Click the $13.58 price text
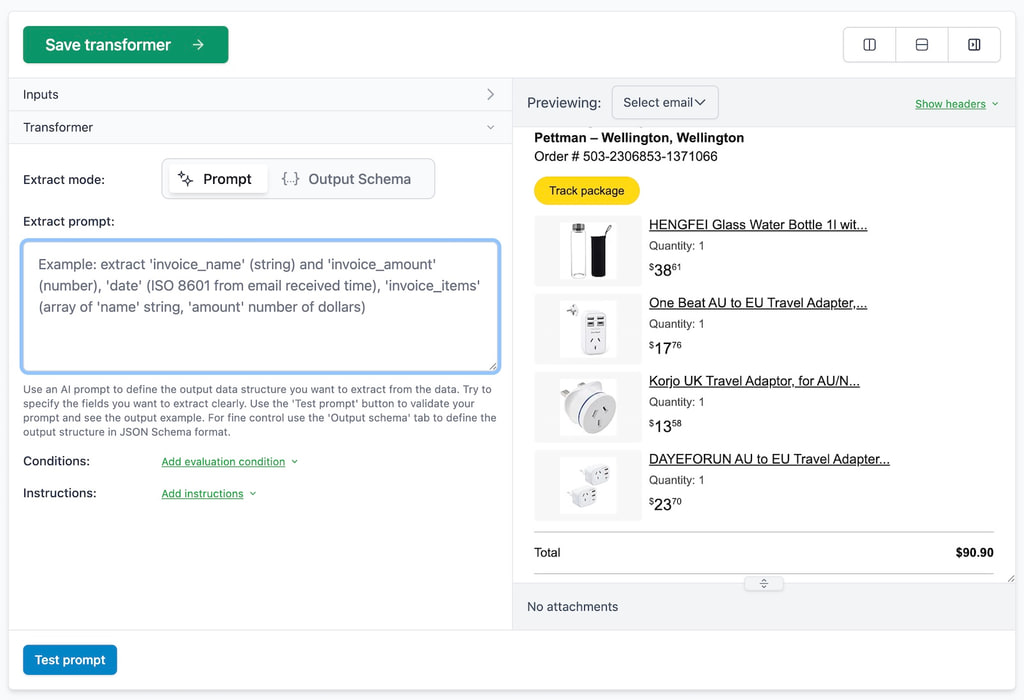 [665, 426]
